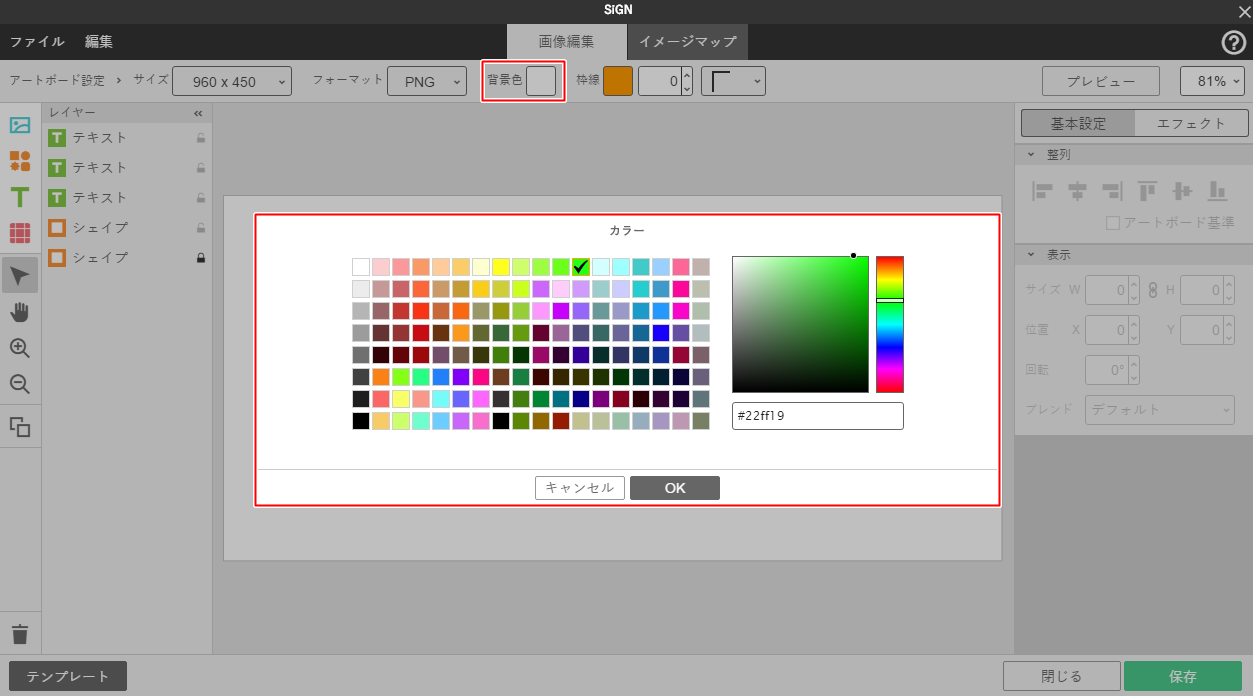Open the 背景色 color swatch
Viewport: 1253px width, 696px height.
point(541,81)
